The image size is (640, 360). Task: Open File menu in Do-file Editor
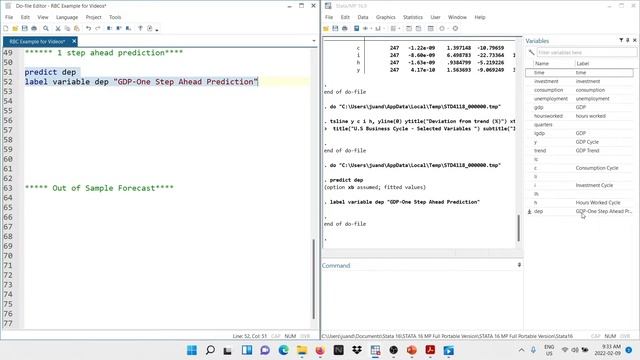point(9,17)
